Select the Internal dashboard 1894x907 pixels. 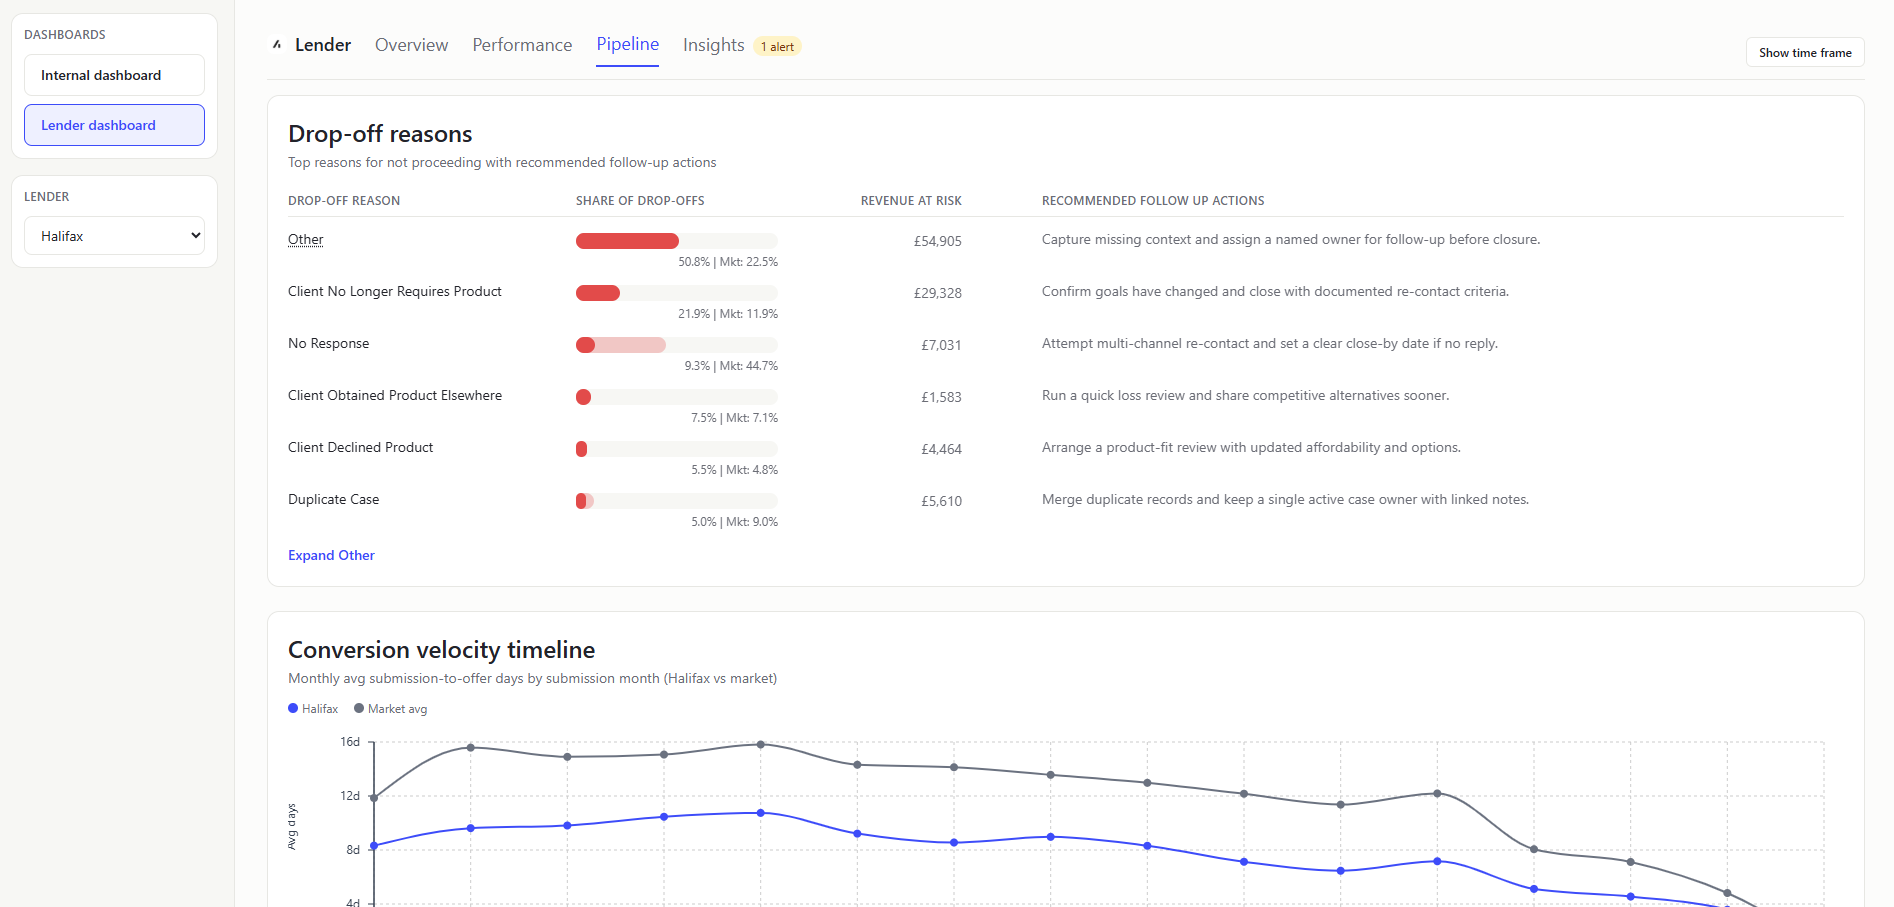(114, 74)
